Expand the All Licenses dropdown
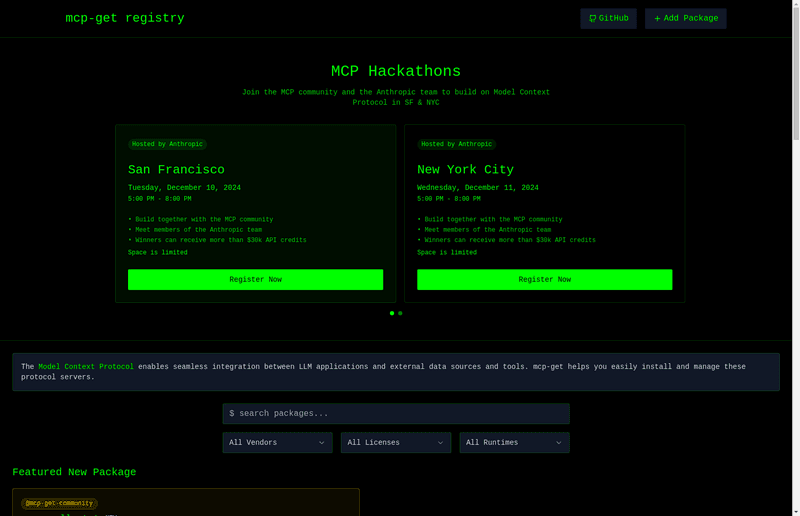 click(x=396, y=443)
